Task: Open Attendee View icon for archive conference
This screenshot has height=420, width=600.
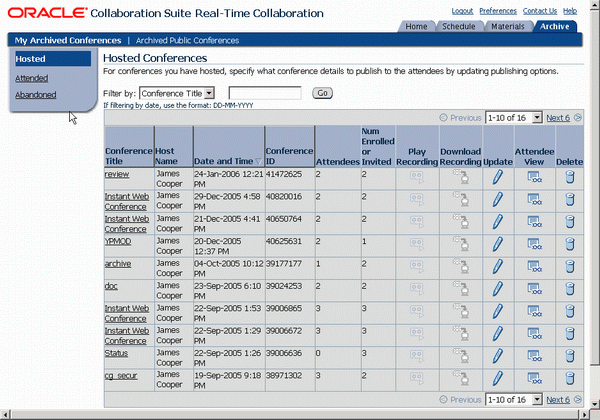Action: [x=535, y=266]
